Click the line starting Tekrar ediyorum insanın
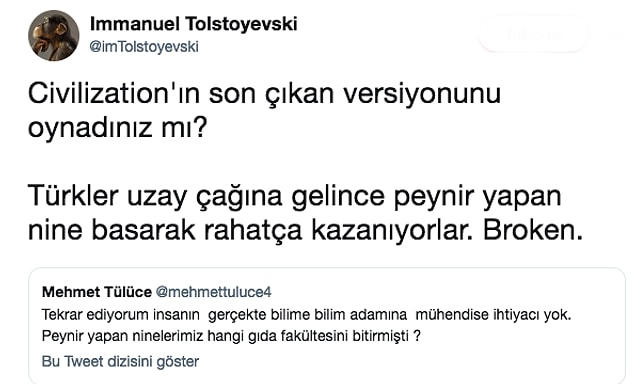635x384 pixels. point(306,315)
